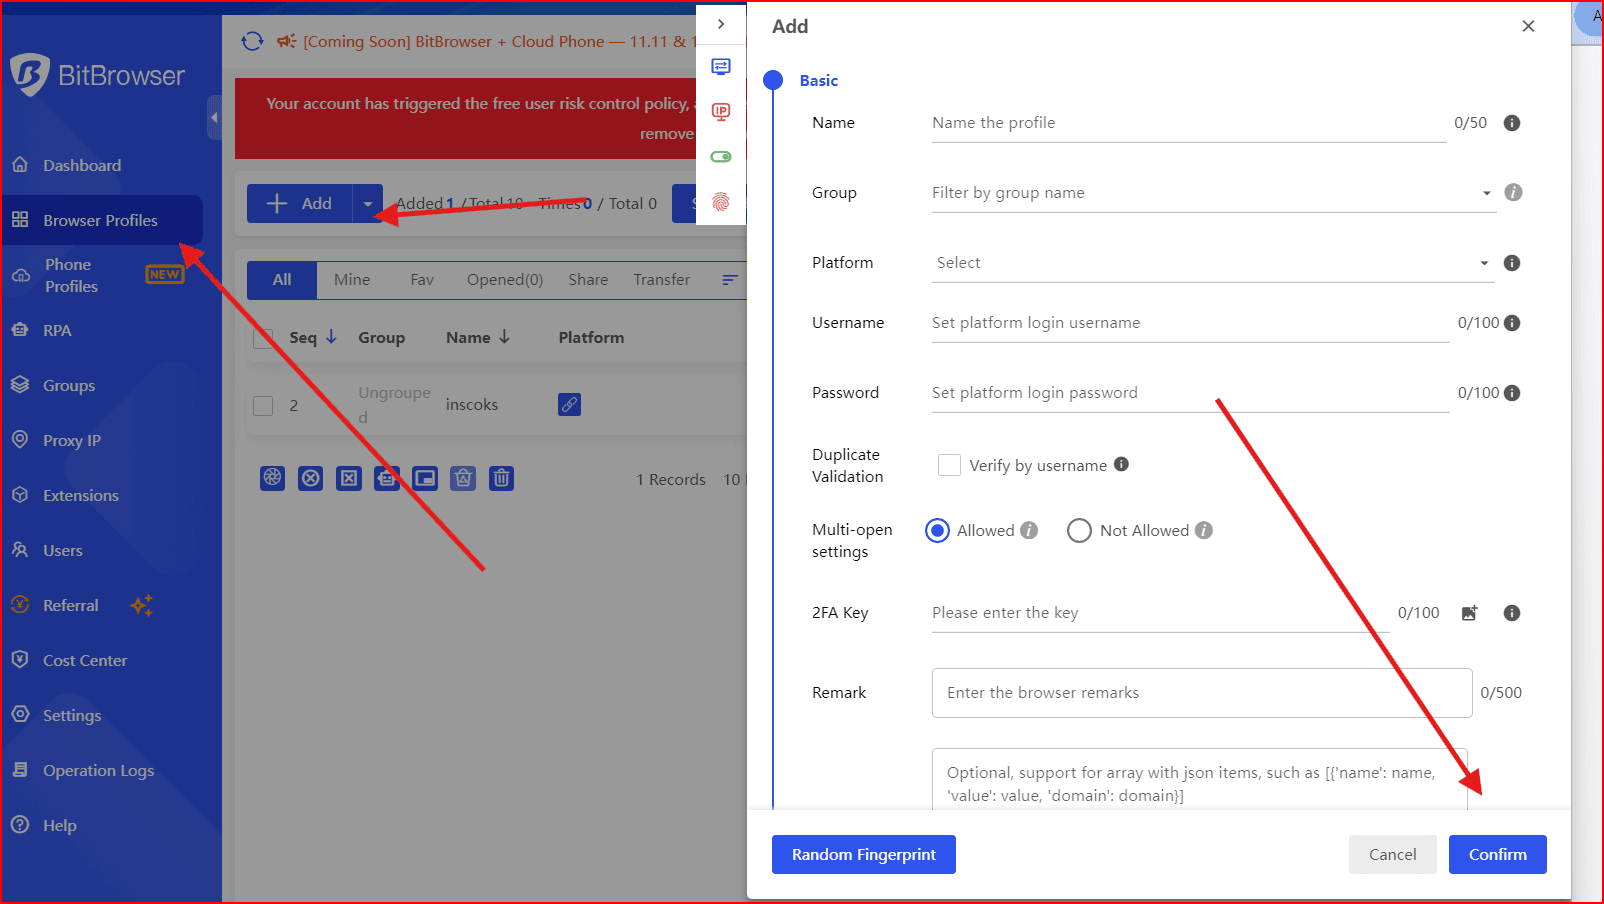Click the info icon beside Username counter
The width and height of the screenshot is (1604, 904).
coord(1512,323)
